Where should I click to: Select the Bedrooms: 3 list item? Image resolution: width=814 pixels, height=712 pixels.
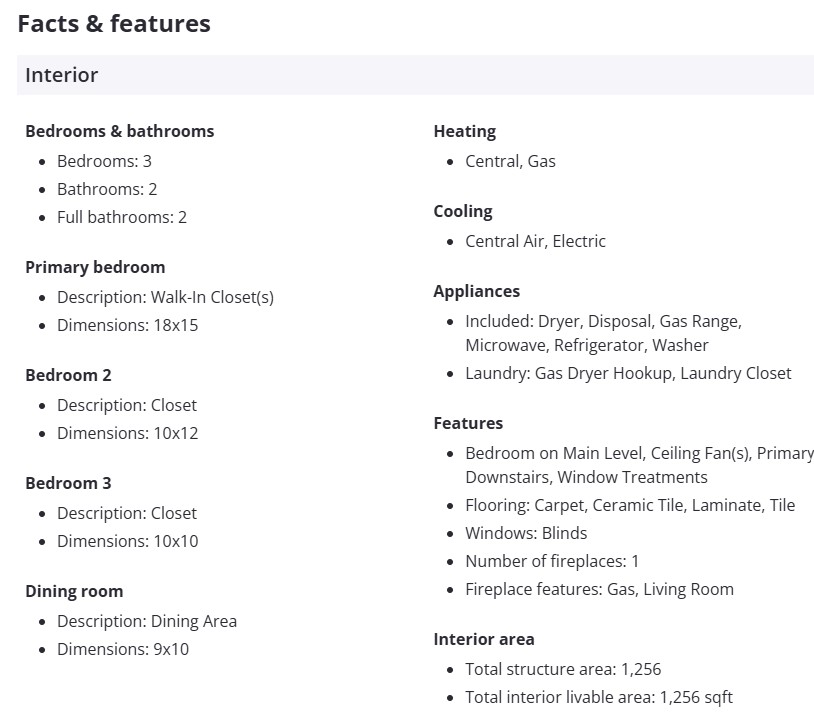[104, 161]
